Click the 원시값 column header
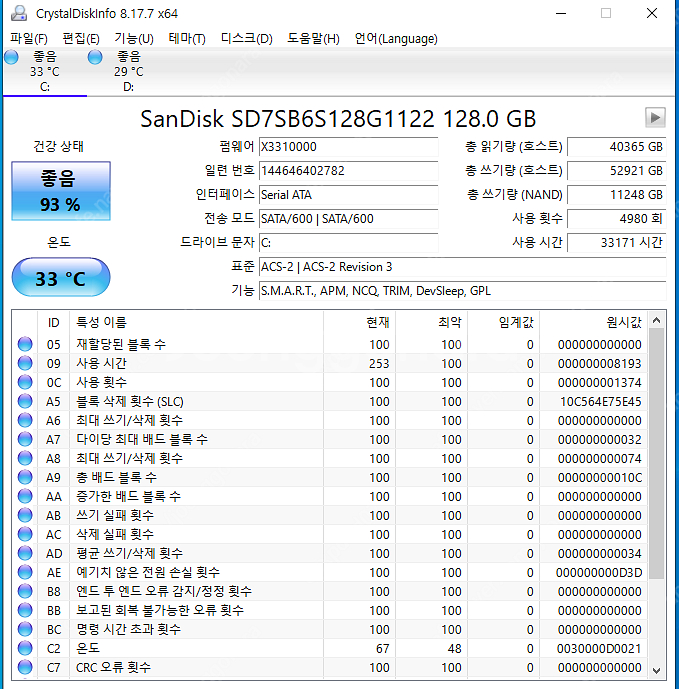Screen dimensions: 679x689 593,323
